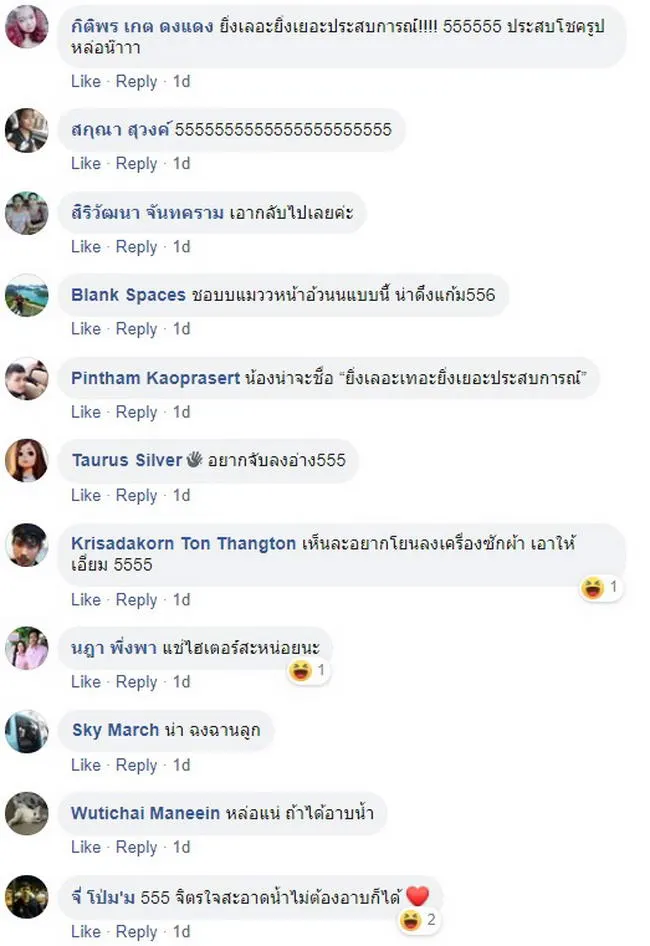650x946 pixels.
Task: Like สกุณา สุวงค์'s comment
Action: click(86, 163)
